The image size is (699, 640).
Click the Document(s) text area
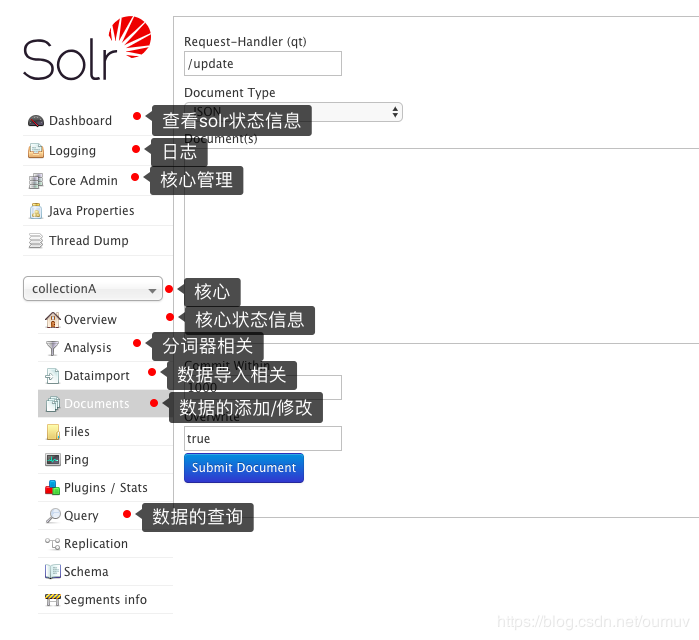(x=441, y=246)
